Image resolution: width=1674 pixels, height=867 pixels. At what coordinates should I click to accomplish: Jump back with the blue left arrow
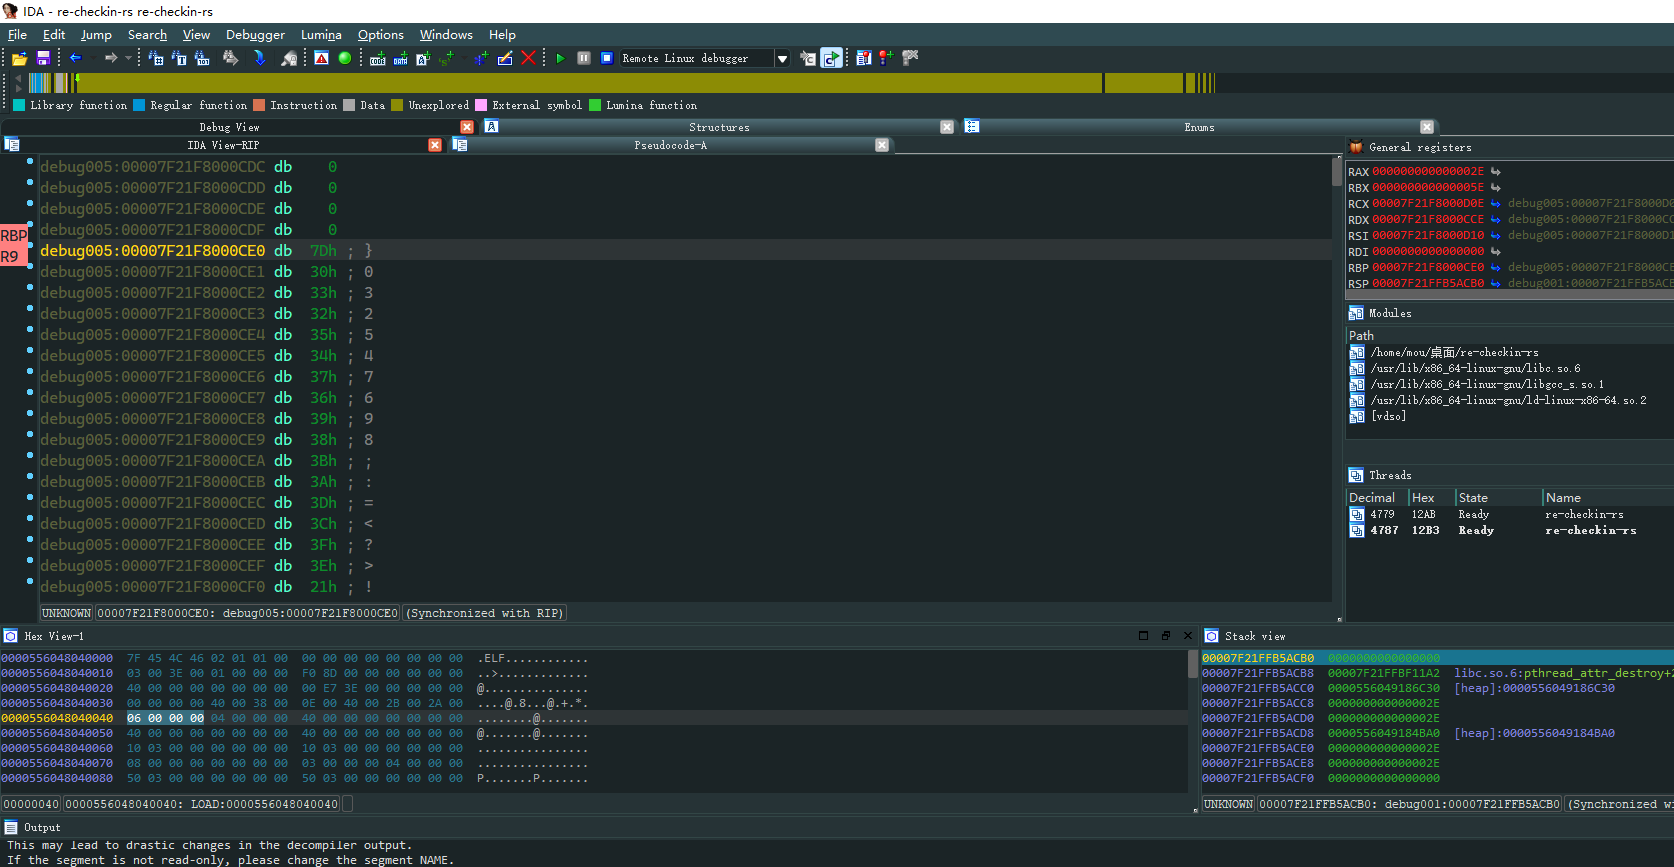(75, 58)
